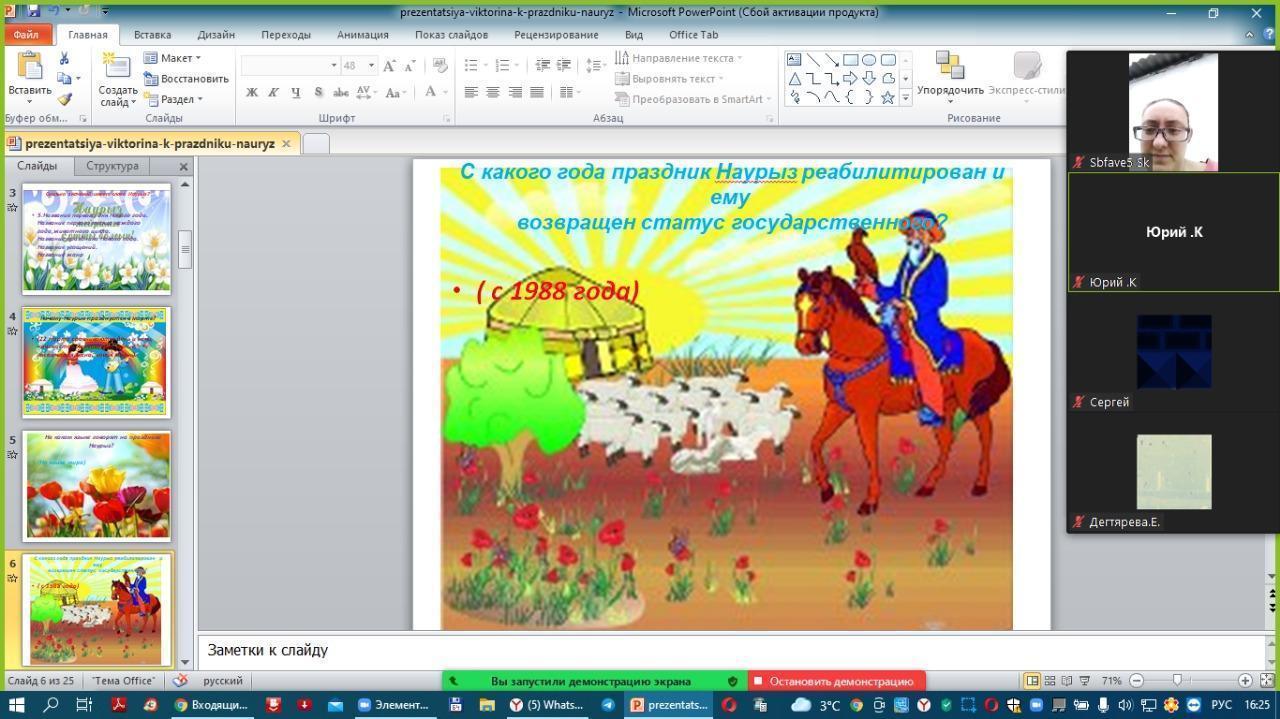Screen dimensions: 1280x719
Task: Click the zoom slider in status bar
Action: point(1177,680)
